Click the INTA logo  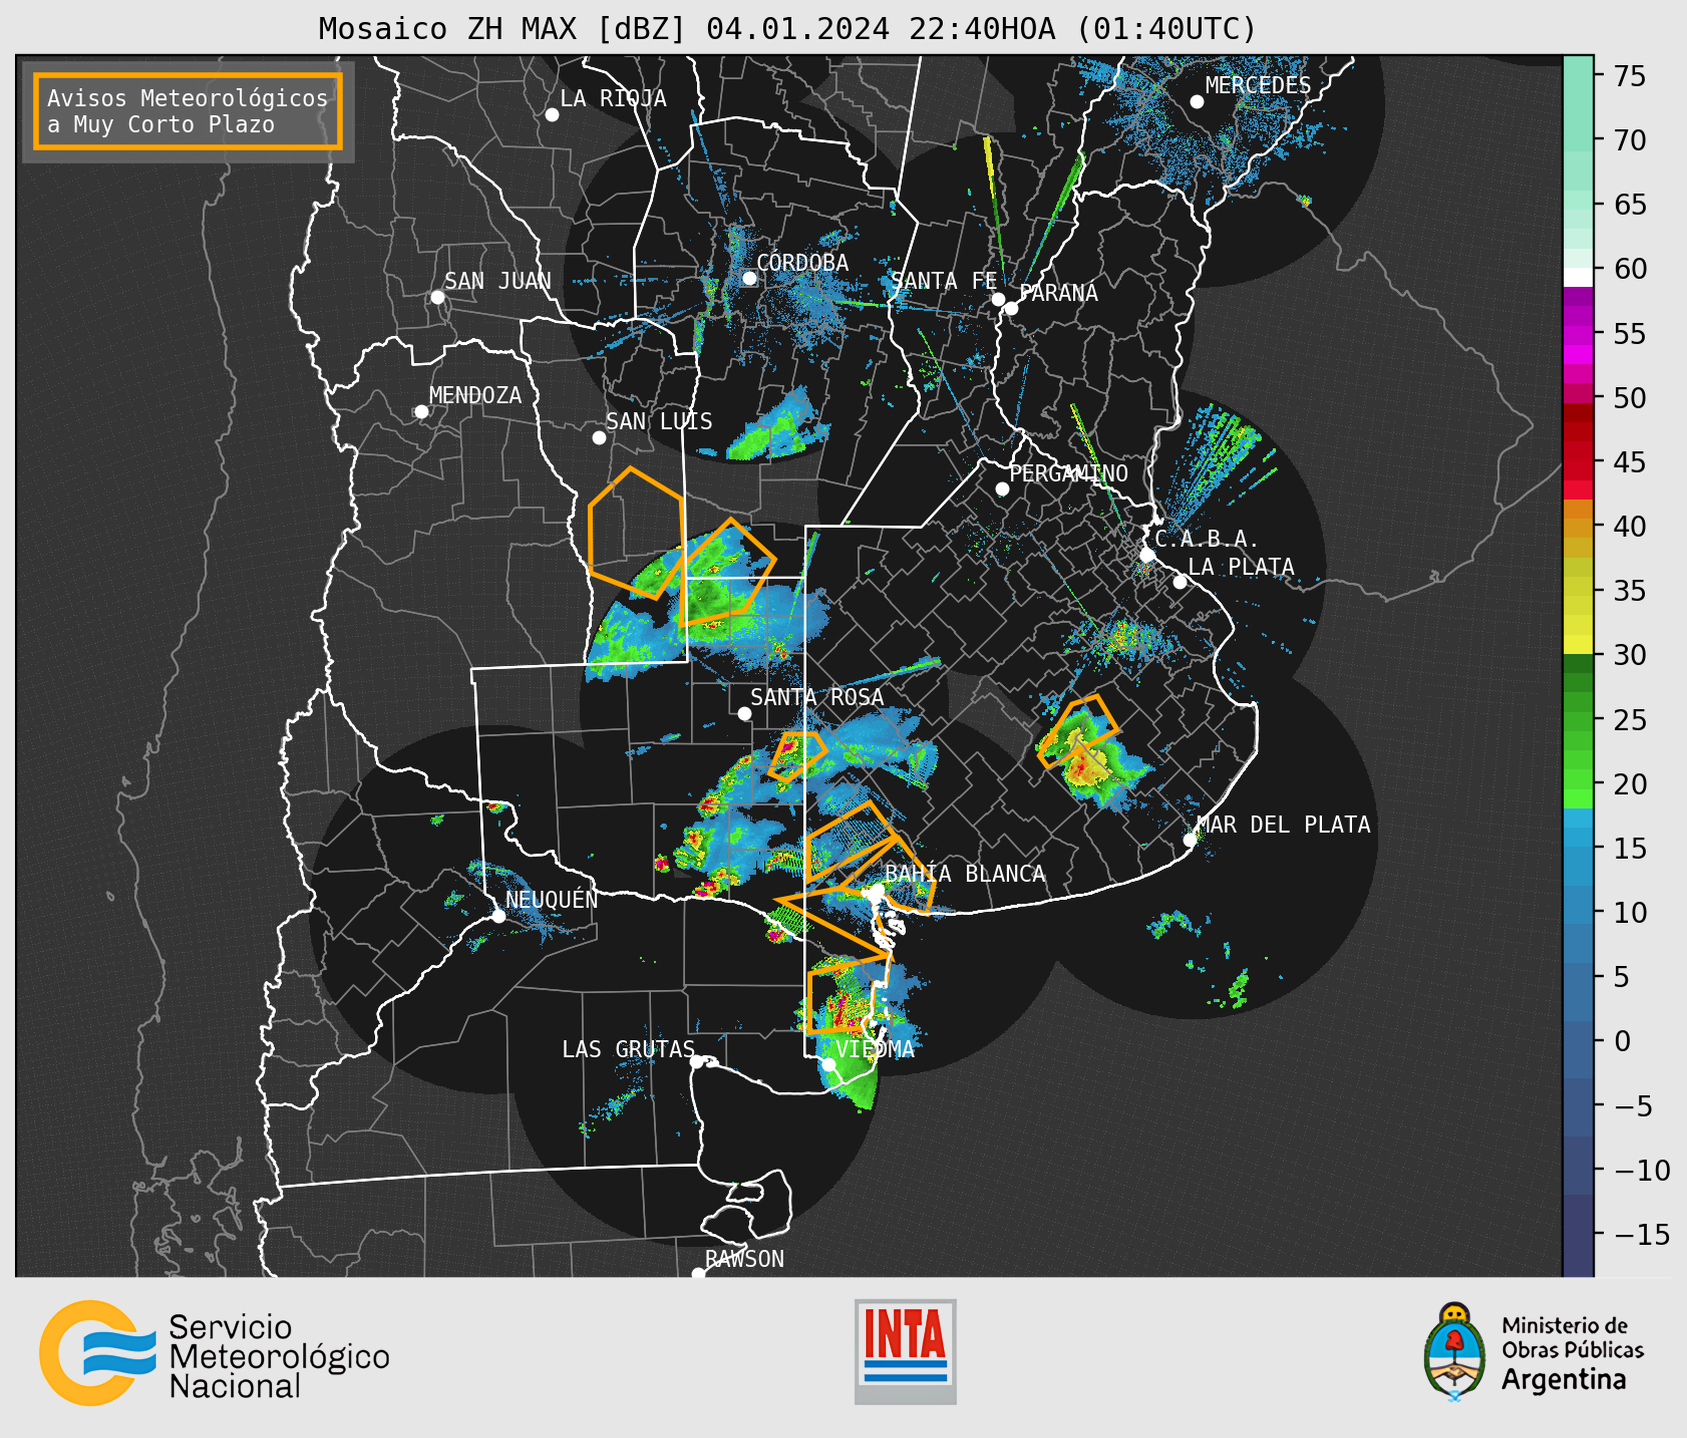pyautogui.click(x=905, y=1351)
